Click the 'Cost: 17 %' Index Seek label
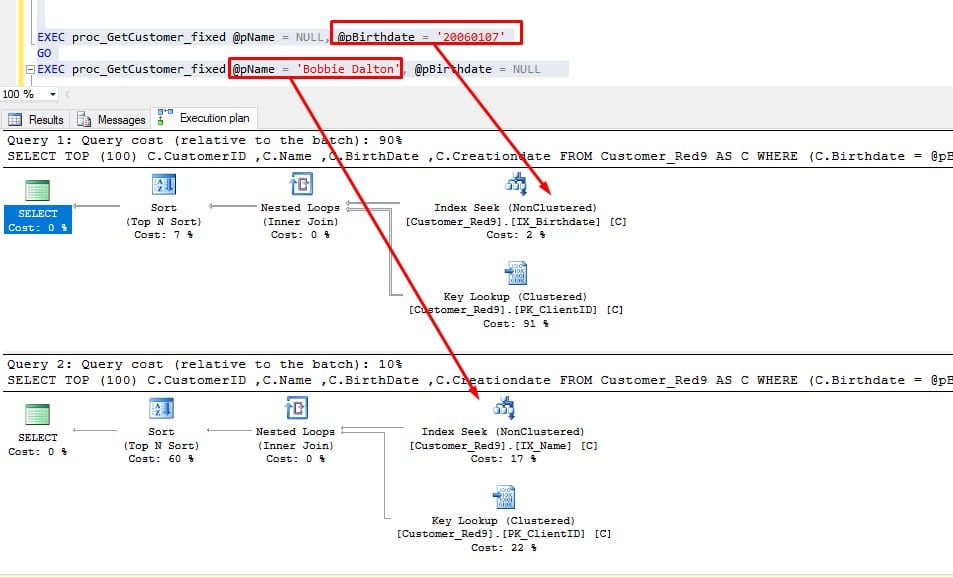The height and width of the screenshot is (578, 953). 503,459
